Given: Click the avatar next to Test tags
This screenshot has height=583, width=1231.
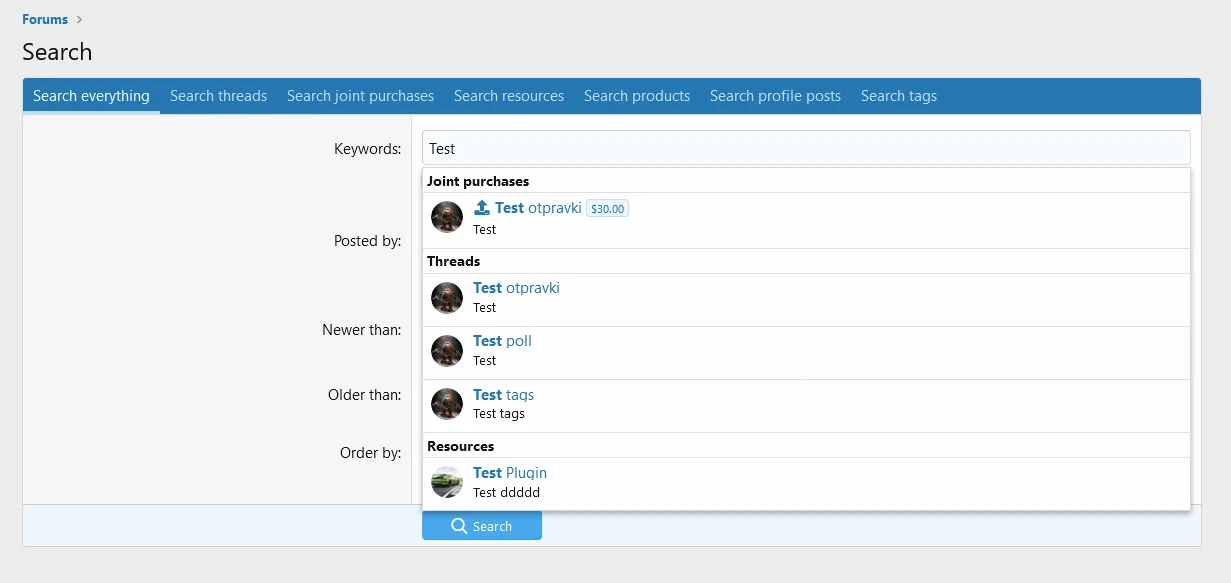Looking at the screenshot, I should 447,404.
